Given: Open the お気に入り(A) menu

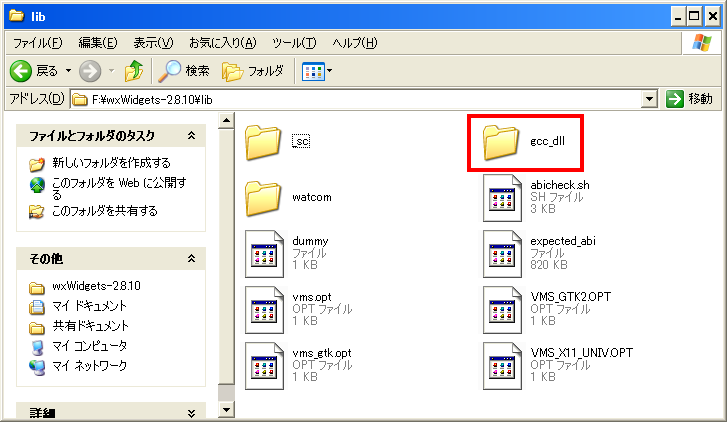Looking at the screenshot, I should [x=223, y=43].
